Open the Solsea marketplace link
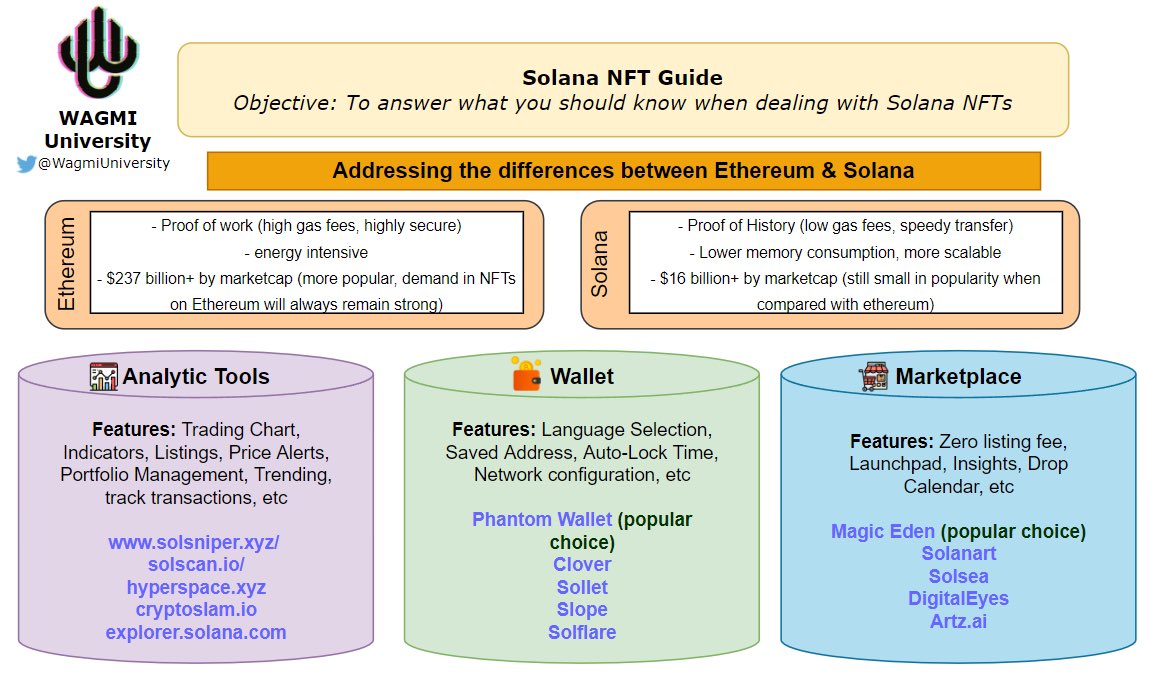This screenshot has height=682, width=1155. tap(958, 577)
